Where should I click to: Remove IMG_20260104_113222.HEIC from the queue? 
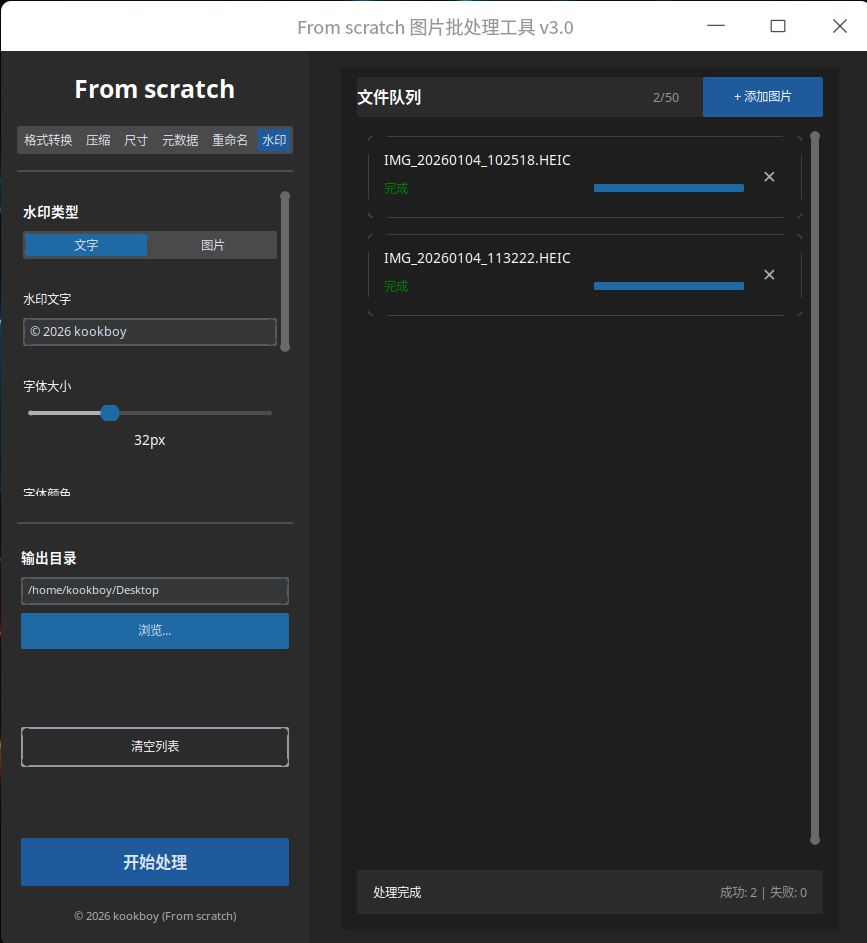click(769, 275)
